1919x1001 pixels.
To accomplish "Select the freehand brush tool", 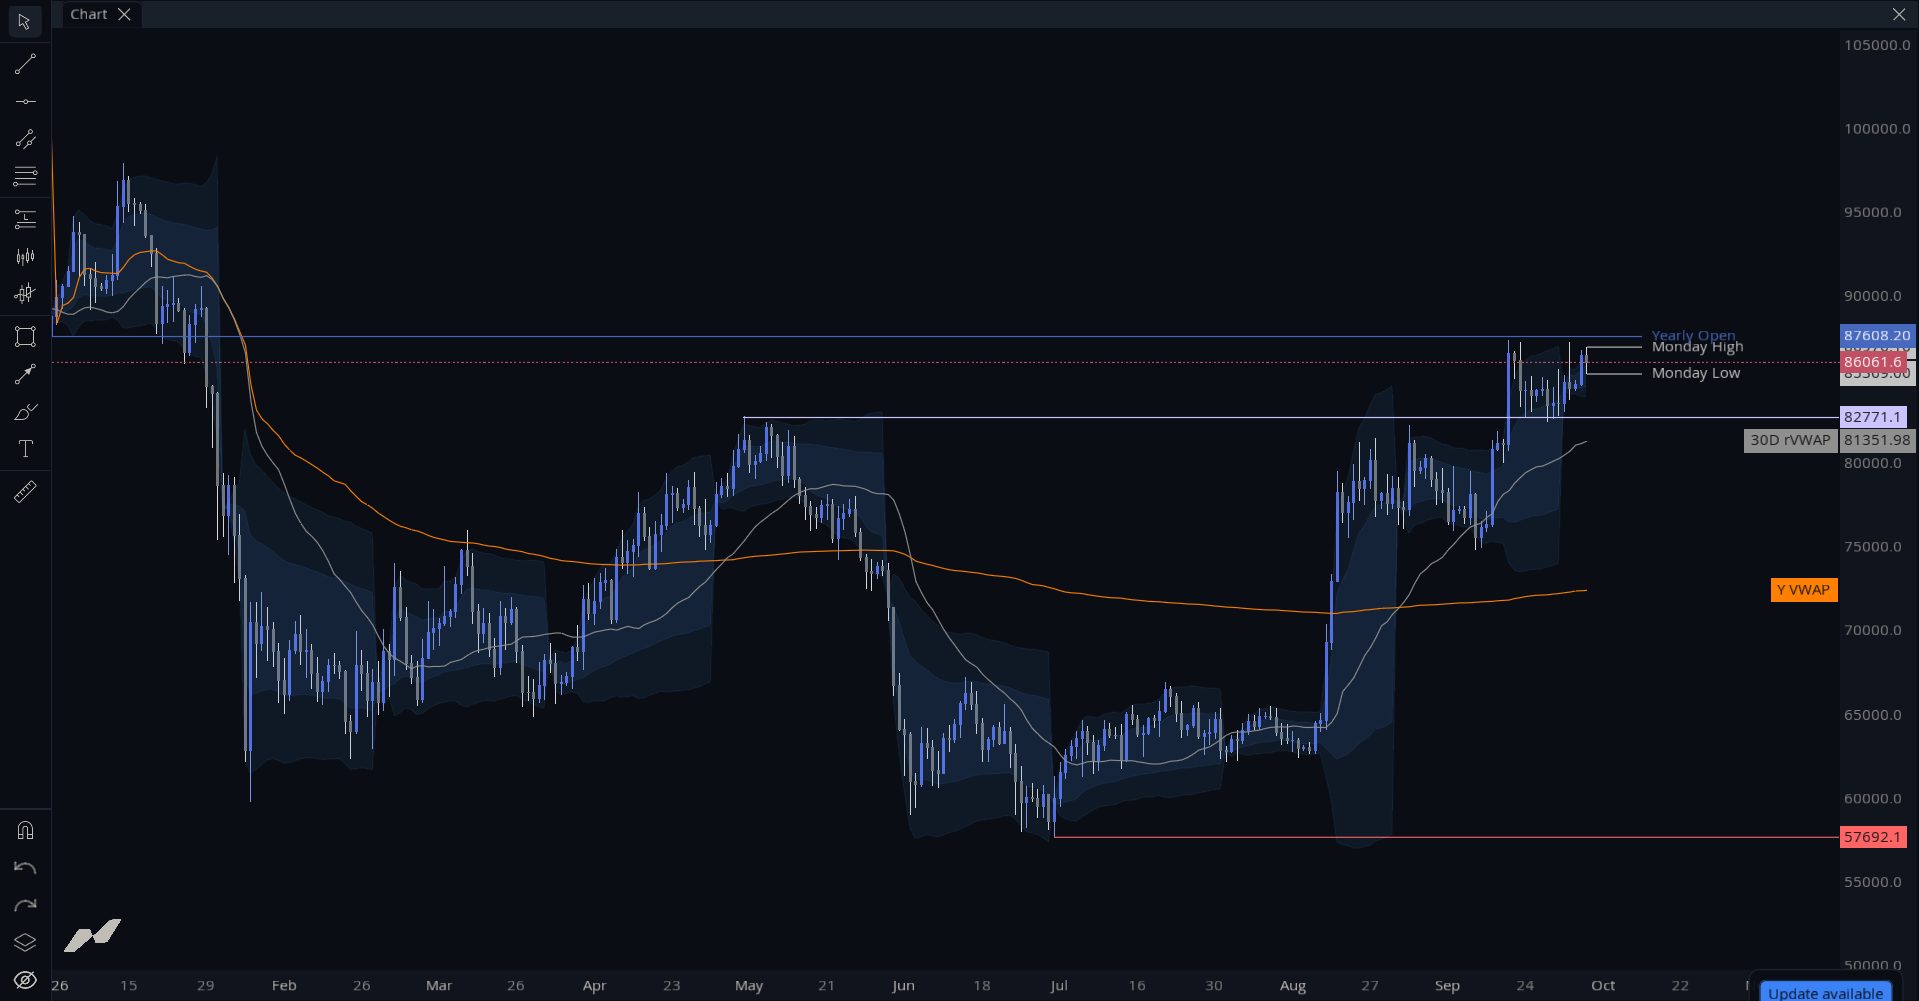I will tap(25, 412).
